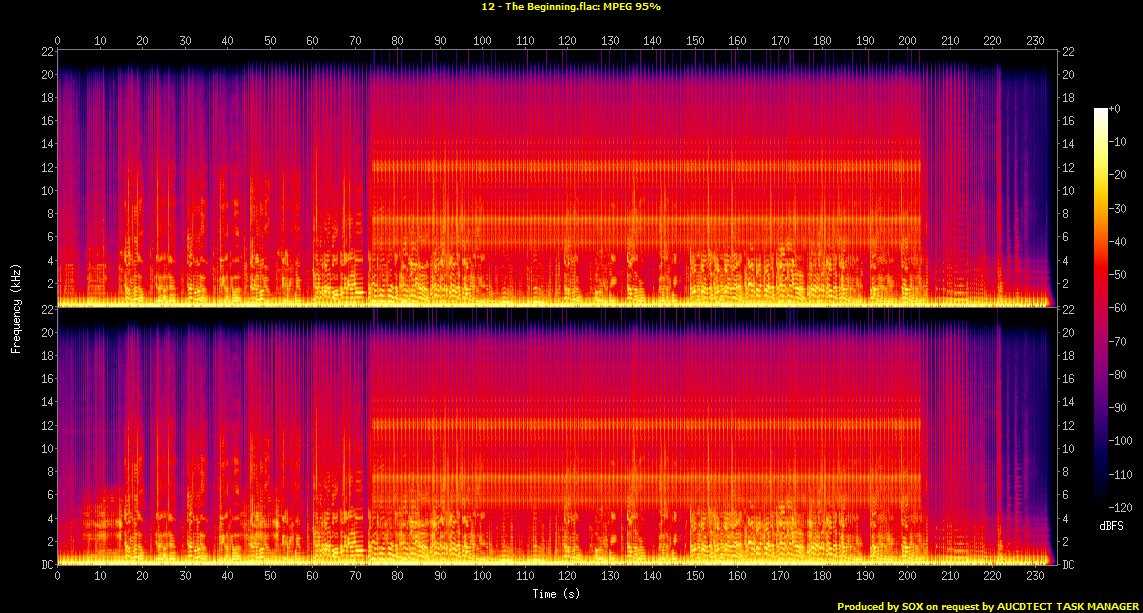
Task: Select the '-60' mark on the dBFS scale
Action: coord(1123,309)
